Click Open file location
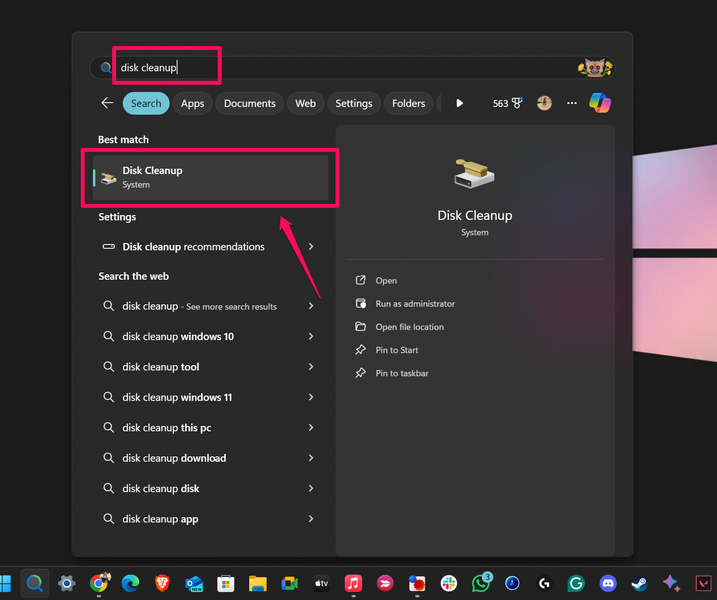This screenshot has width=717, height=600. click(409, 327)
